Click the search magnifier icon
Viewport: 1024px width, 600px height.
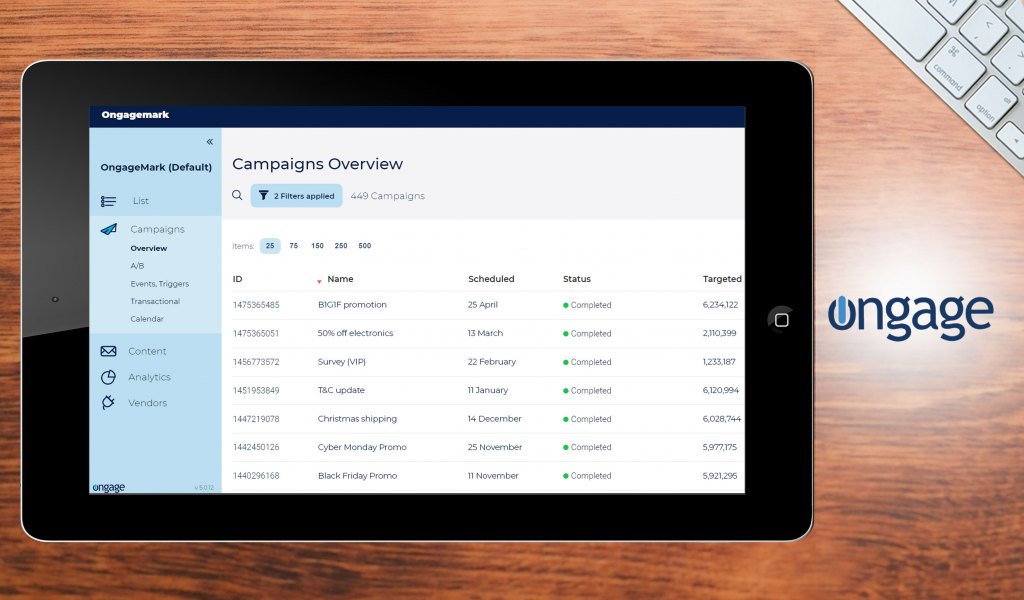pyautogui.click(x=237, y=196)
